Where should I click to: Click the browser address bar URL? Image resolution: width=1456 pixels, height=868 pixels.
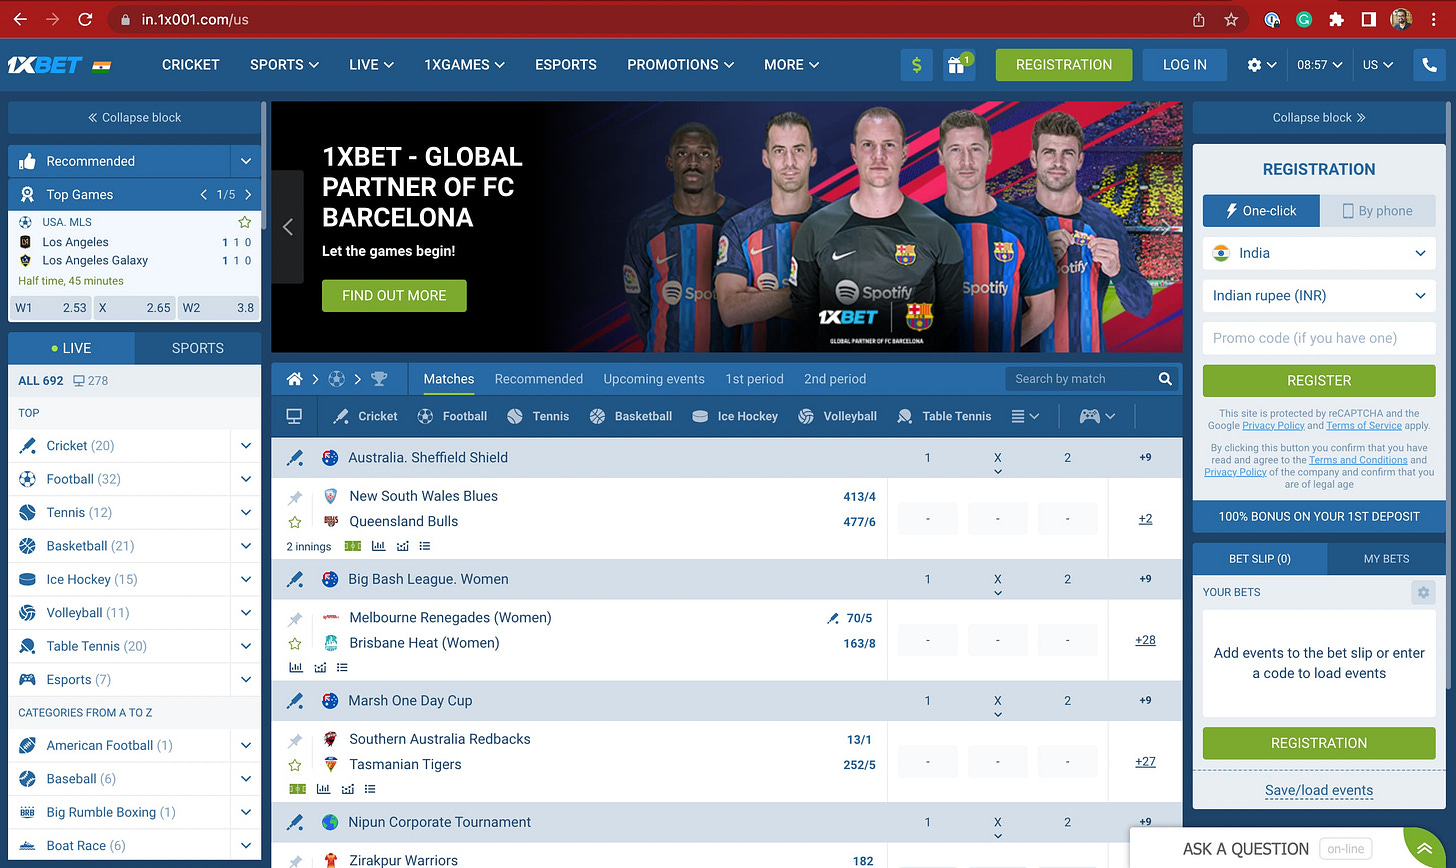click(x=195, y=19)
